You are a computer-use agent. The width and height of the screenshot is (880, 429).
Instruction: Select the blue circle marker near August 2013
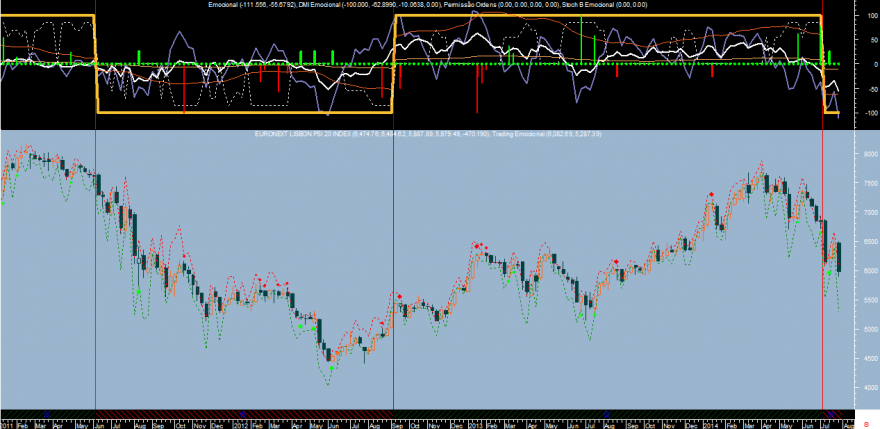tap(607, 414)
